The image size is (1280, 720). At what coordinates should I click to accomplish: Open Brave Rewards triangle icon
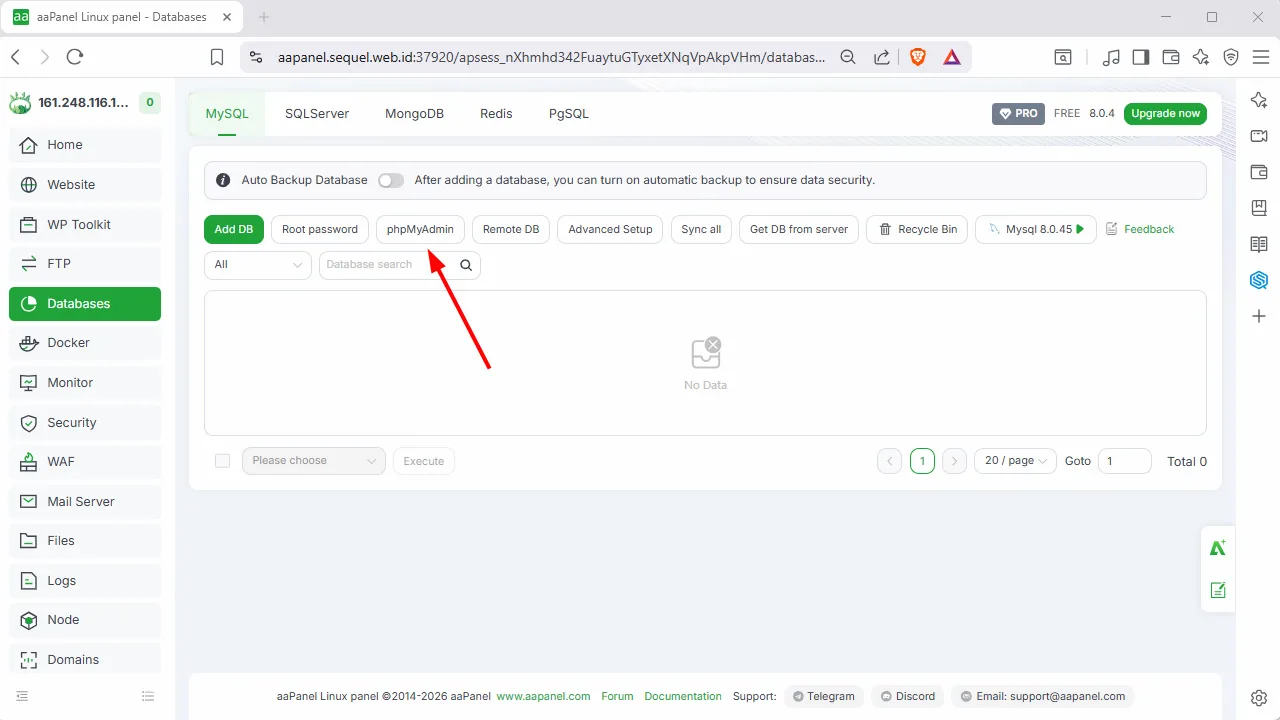click(x=952, y=57)
